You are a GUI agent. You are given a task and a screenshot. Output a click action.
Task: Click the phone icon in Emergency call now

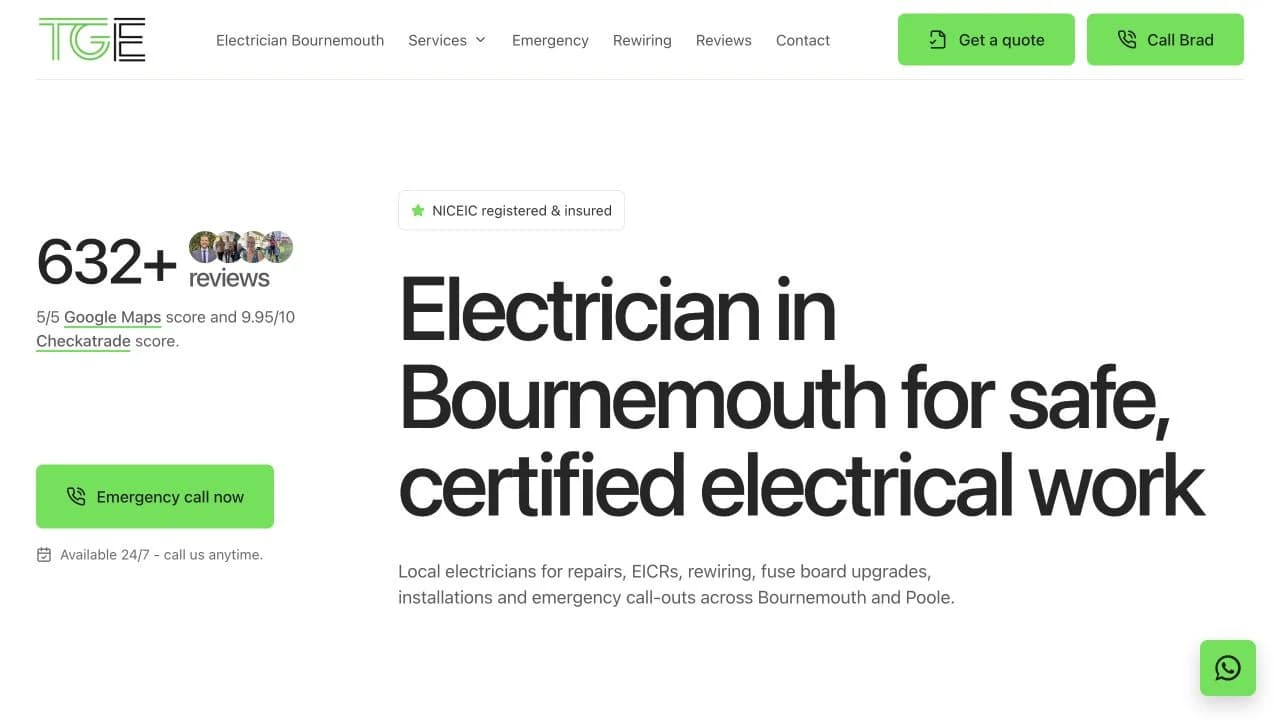76,496
